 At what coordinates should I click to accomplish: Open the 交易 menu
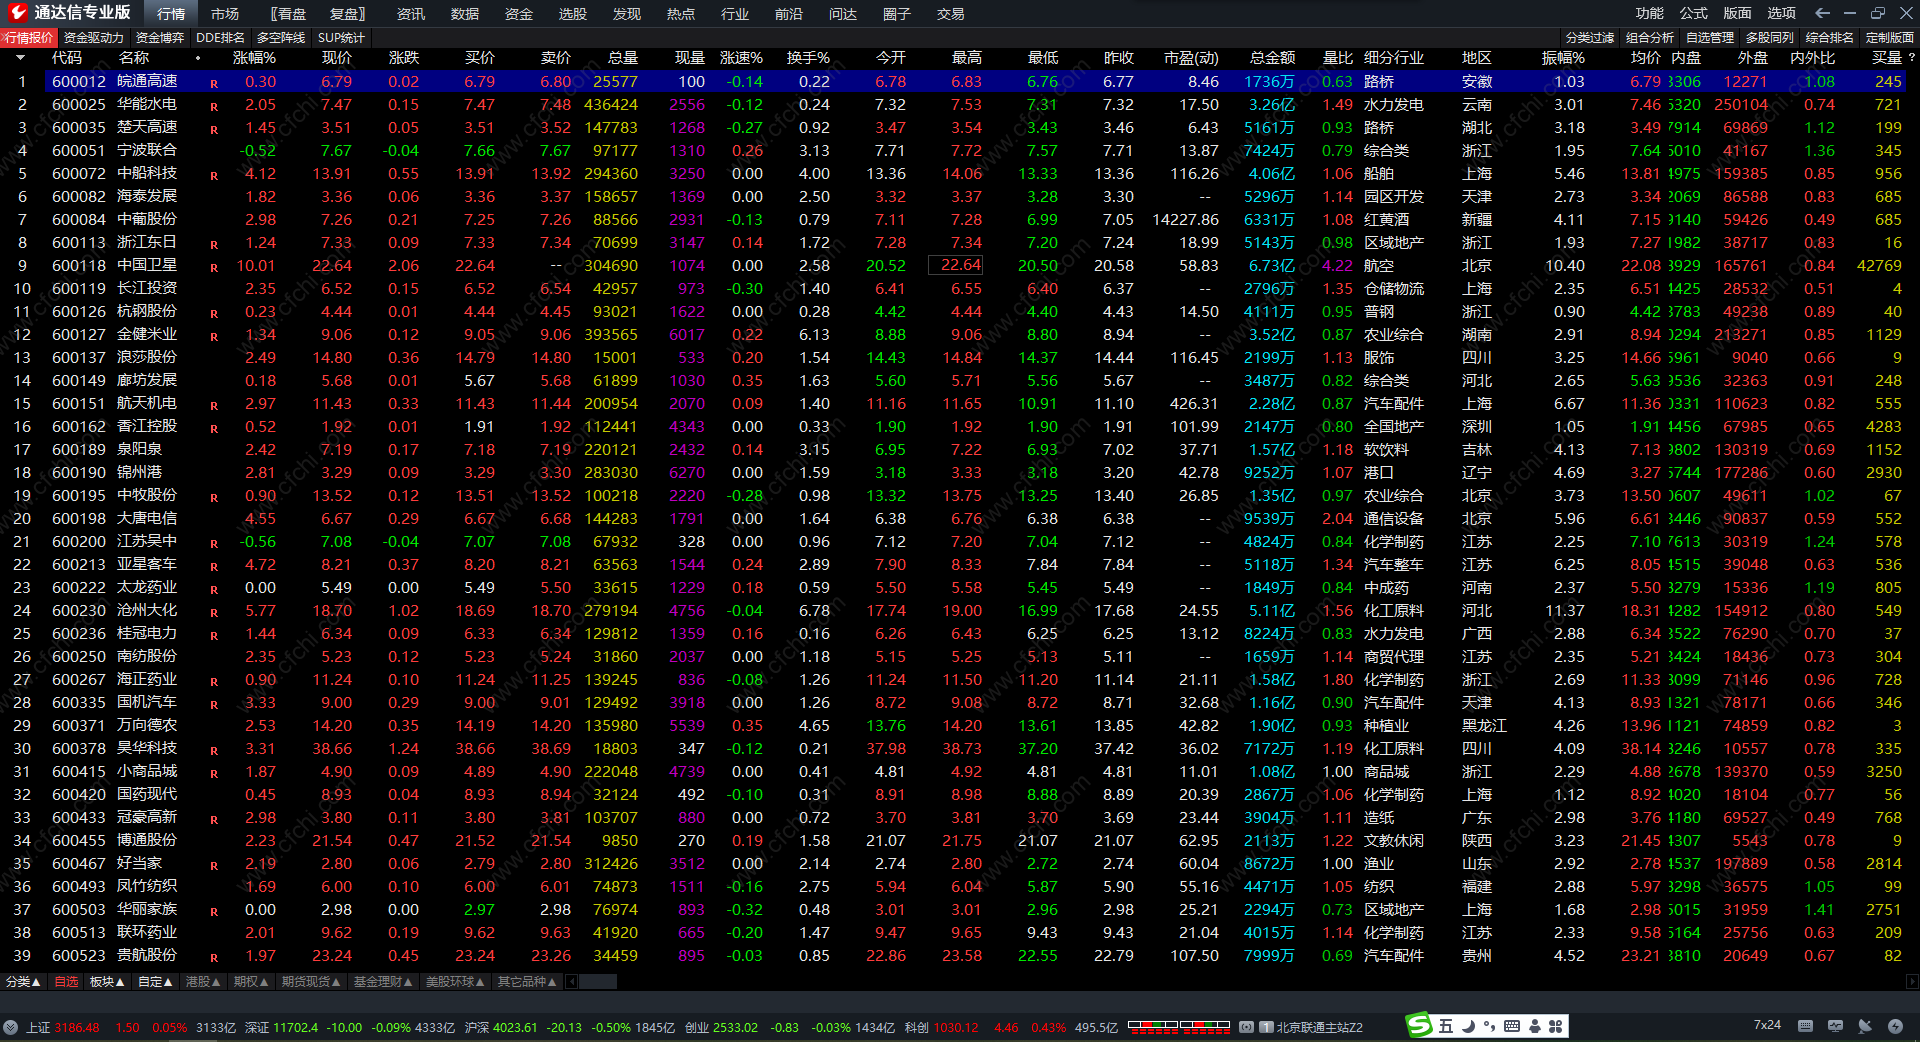click(951, 14)
